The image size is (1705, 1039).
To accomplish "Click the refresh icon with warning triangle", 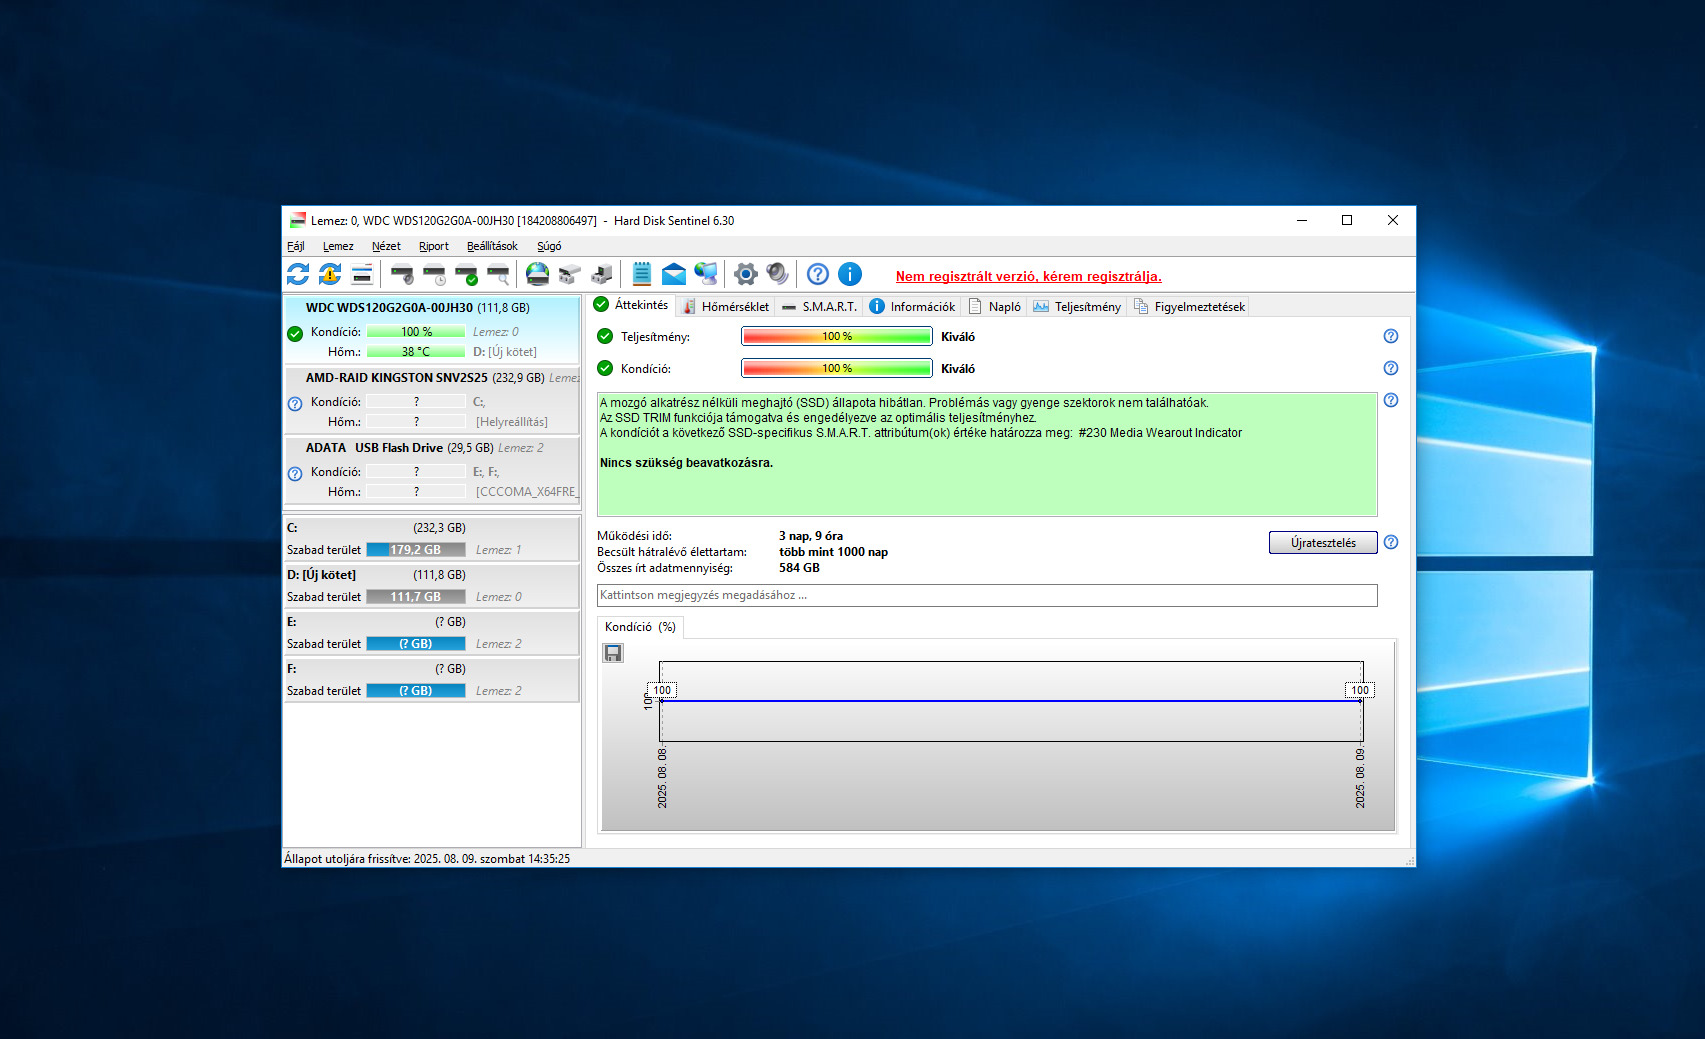I will [330, 274].
